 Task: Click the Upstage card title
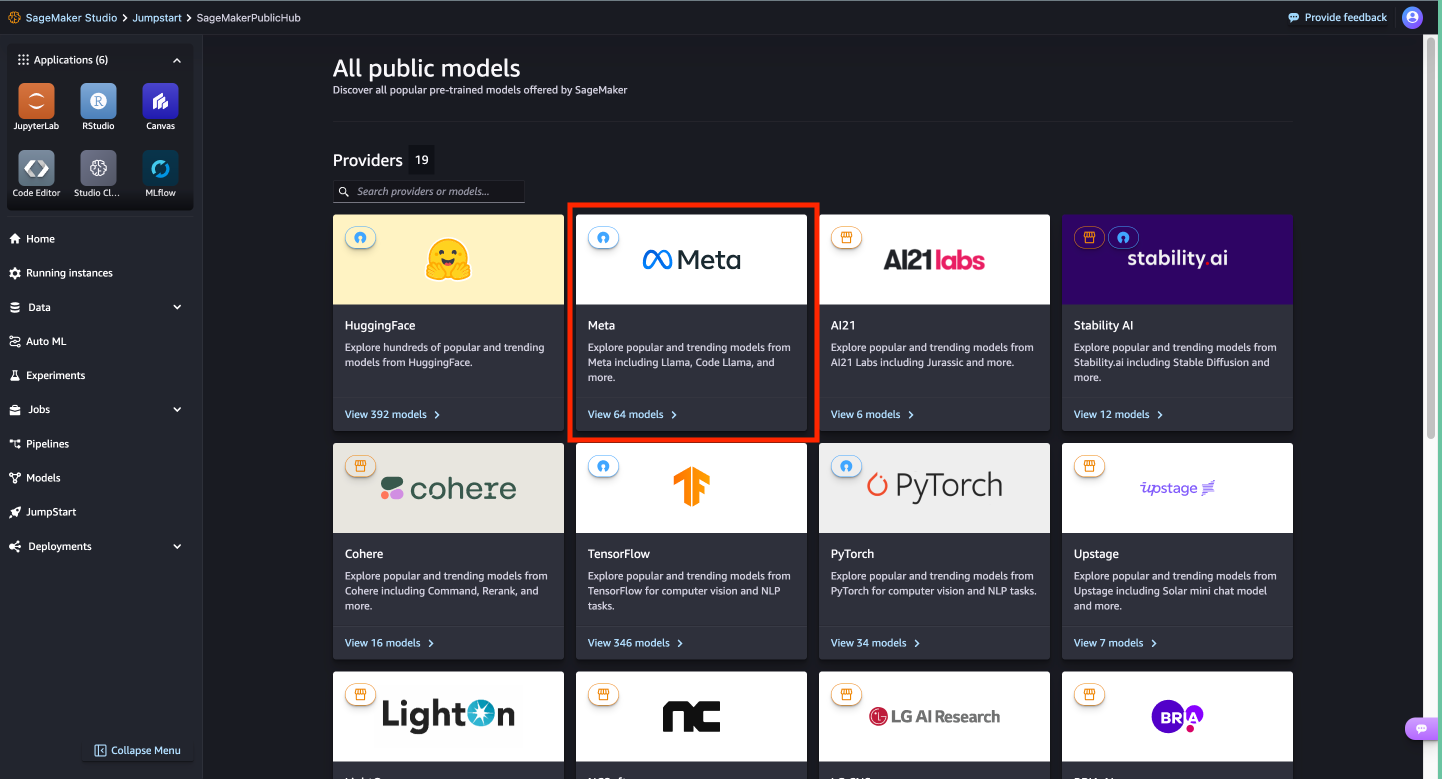click(x=1096, y=554)
